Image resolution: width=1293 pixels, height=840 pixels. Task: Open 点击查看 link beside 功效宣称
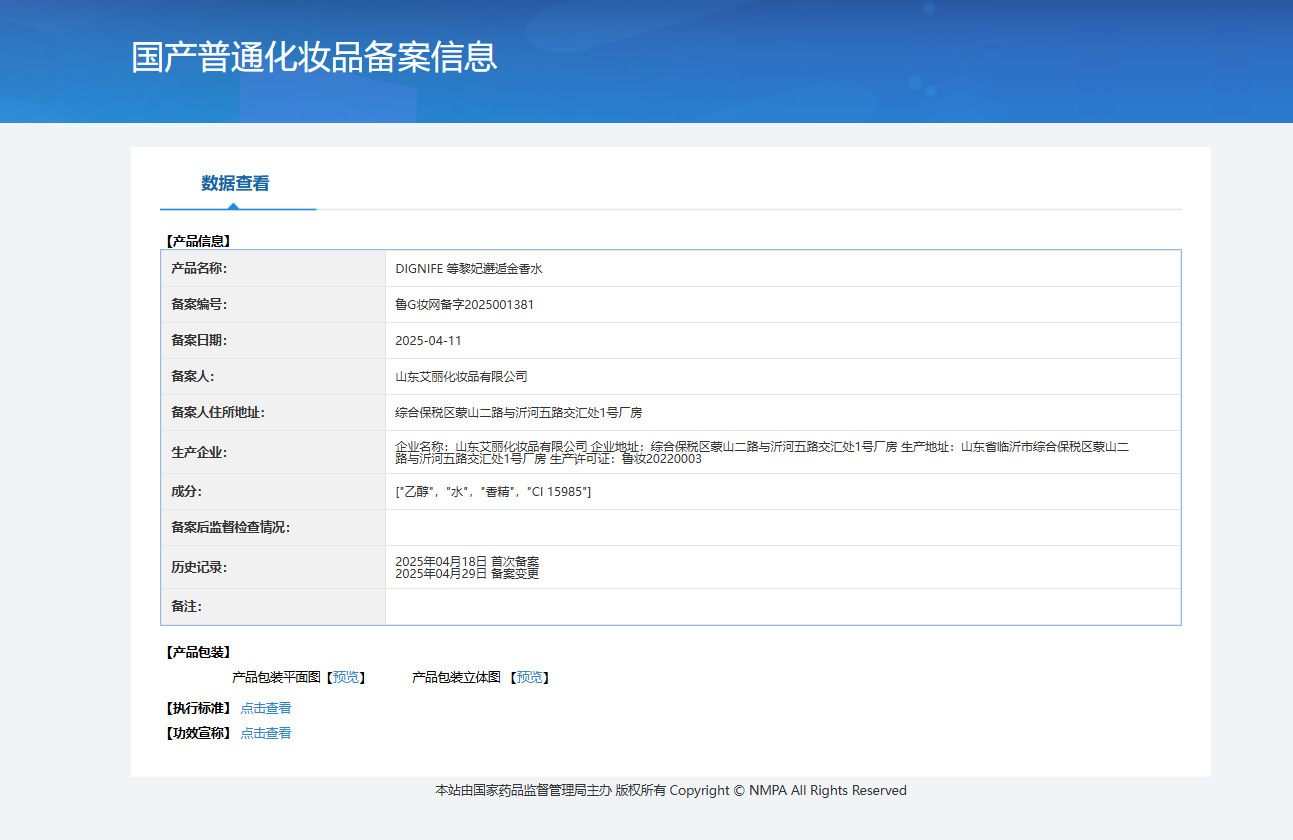[x=266, y=733]
